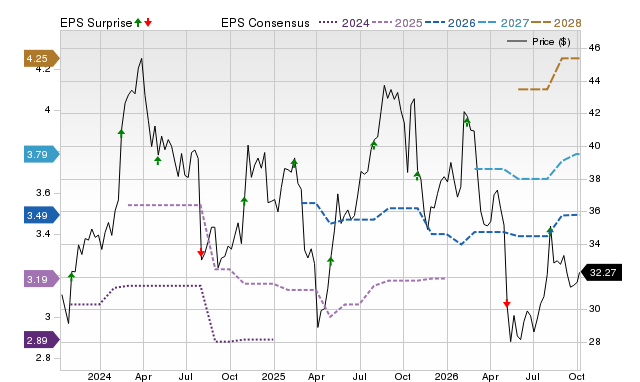640x382 pixels.
Task: Toggle the 2026 EPS consensus legend entry
Action: pyautogui.click(x=450, y=23)
